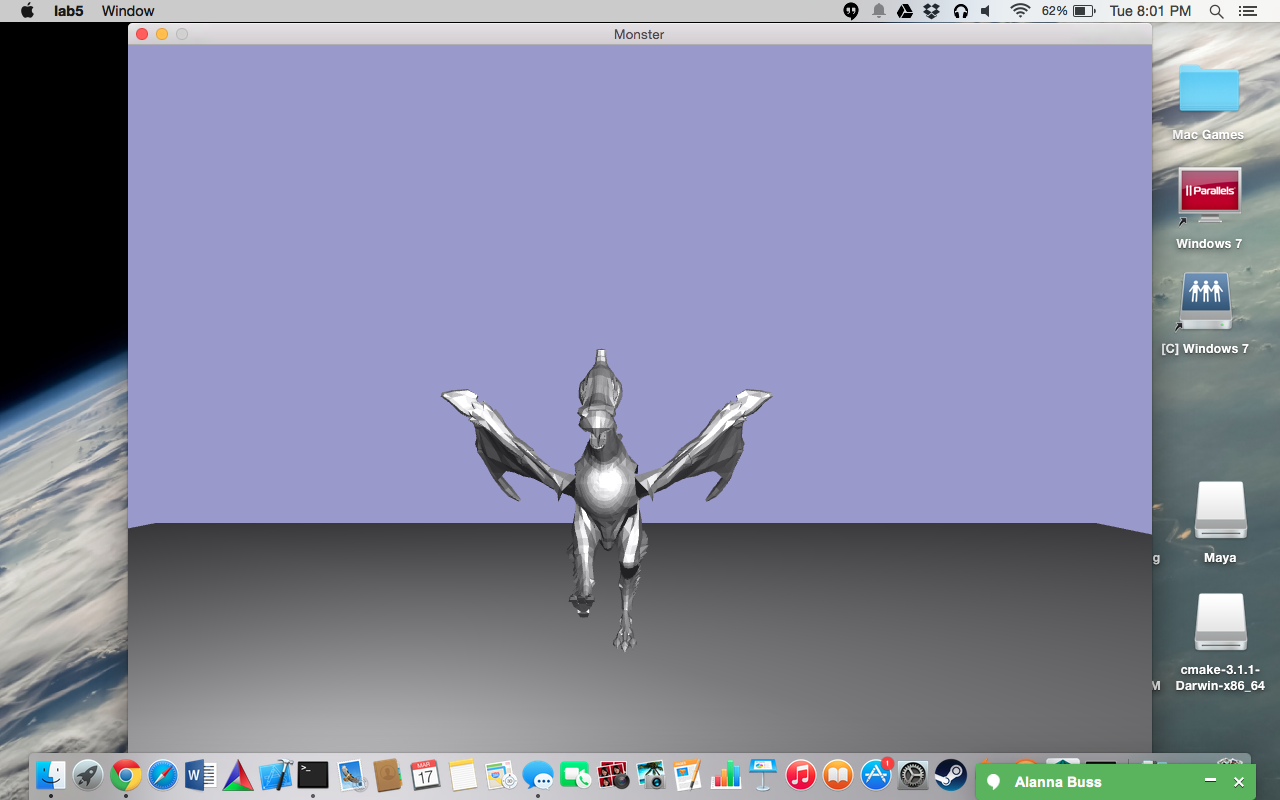Image resolution: width=1280 pixels, height=800 pixels.
Task: Select the [C] Windows 7 desktop shortcut
Action: [x=1205, y=315]
